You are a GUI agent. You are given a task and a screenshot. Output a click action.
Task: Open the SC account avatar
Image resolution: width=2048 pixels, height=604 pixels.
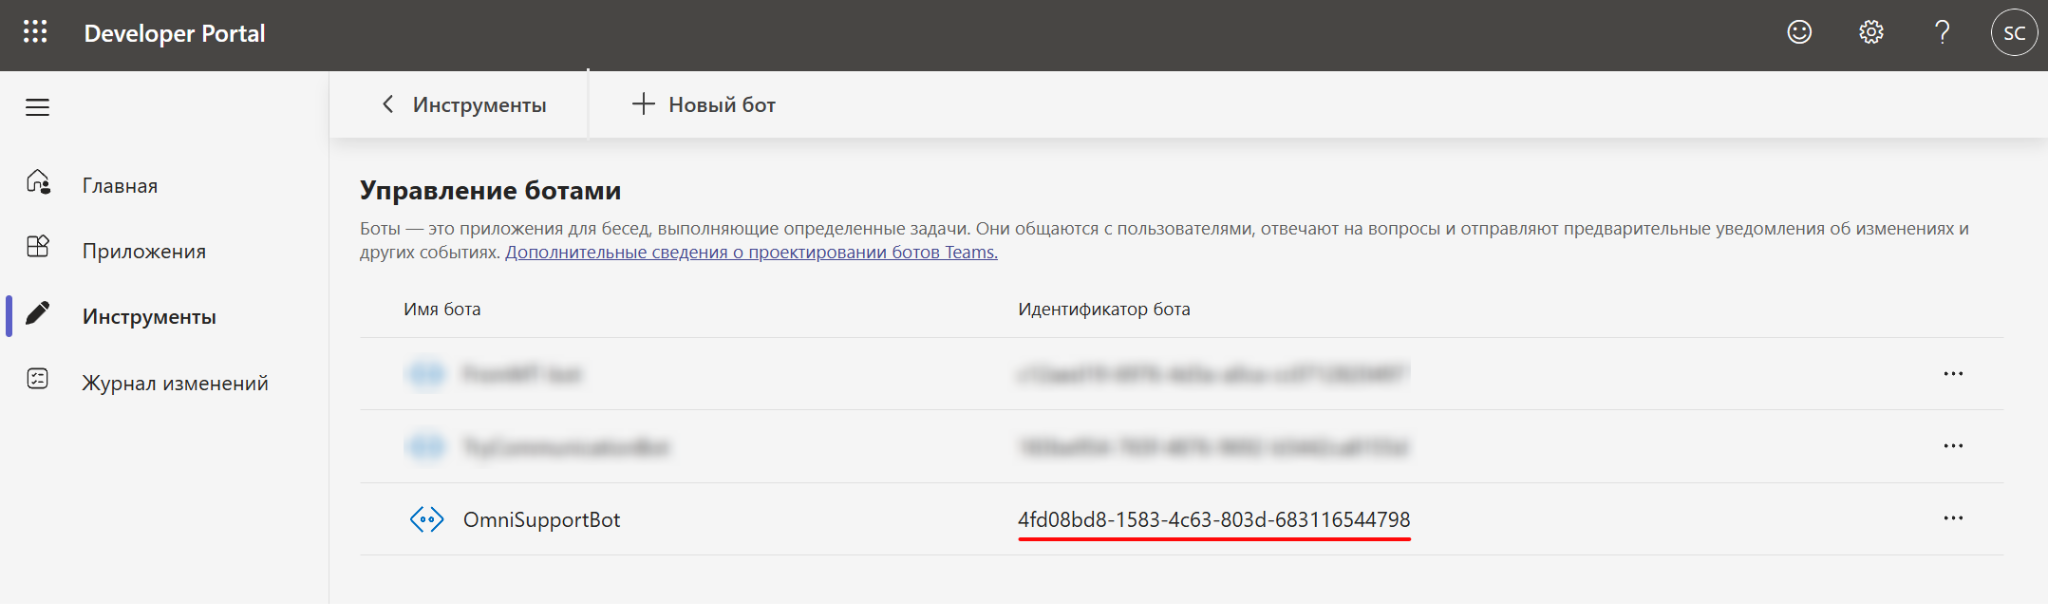pos(2014,32)
